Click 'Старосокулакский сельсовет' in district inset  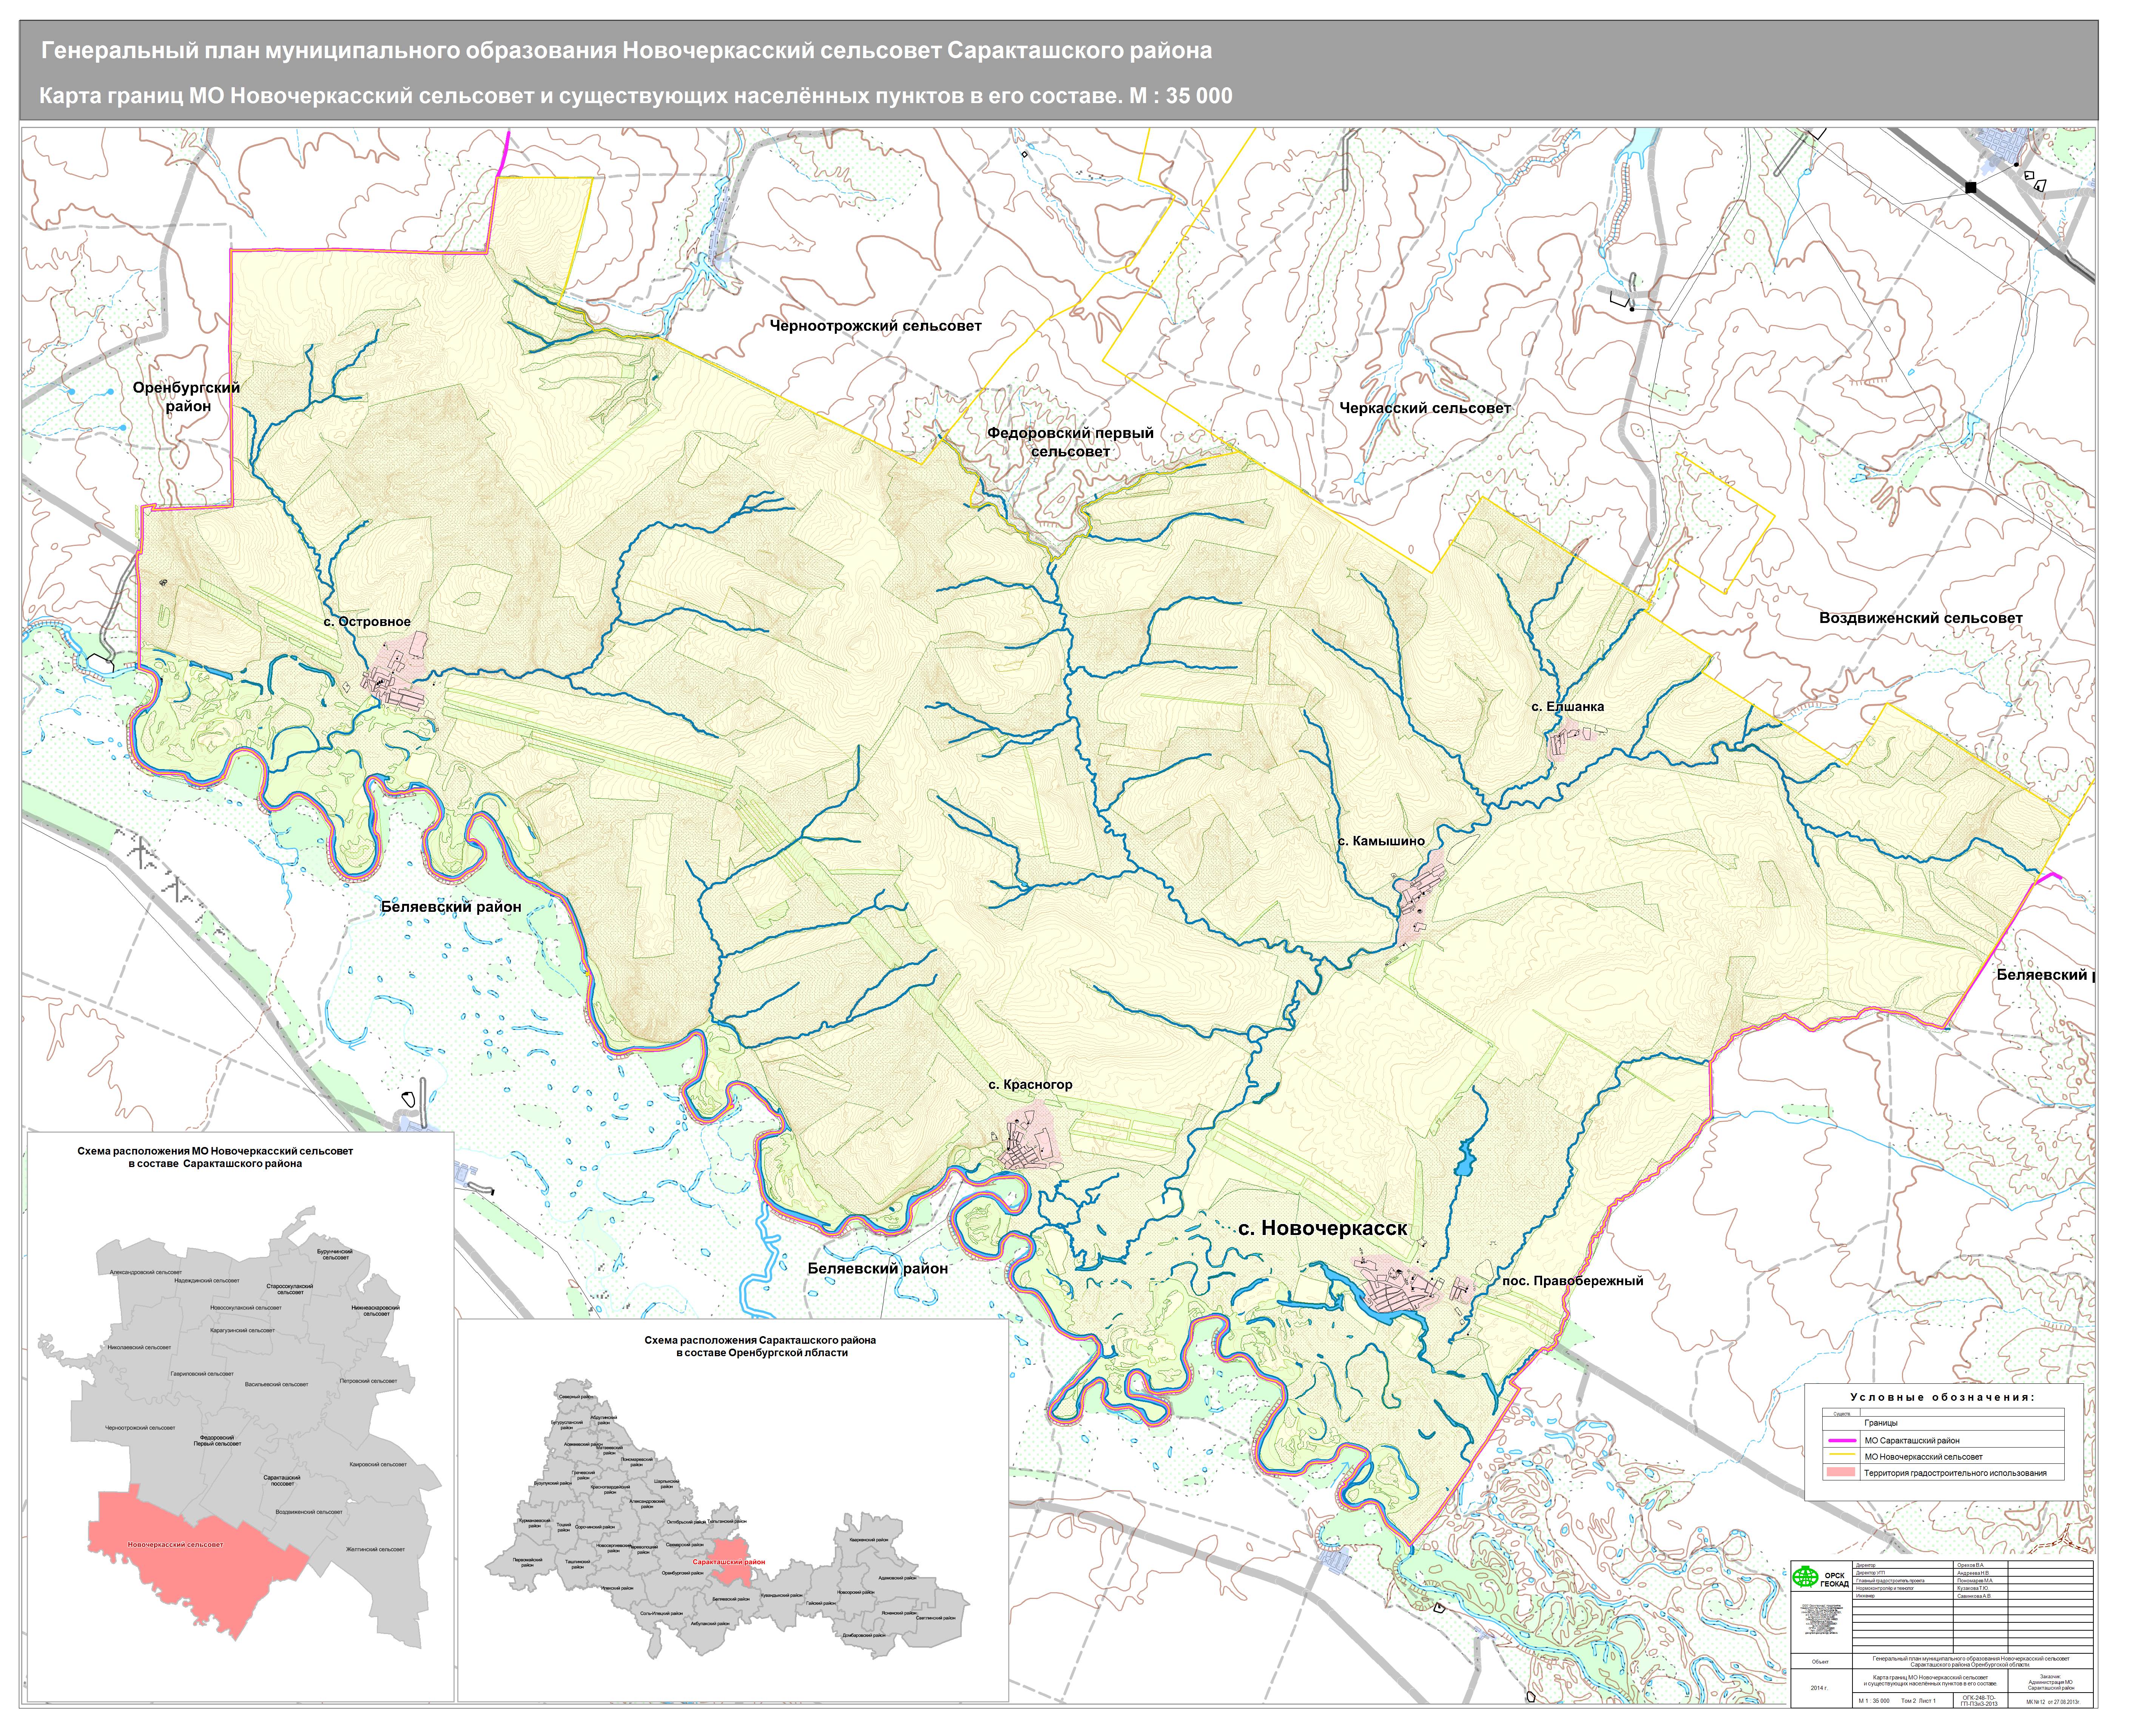coord(290,1289)
